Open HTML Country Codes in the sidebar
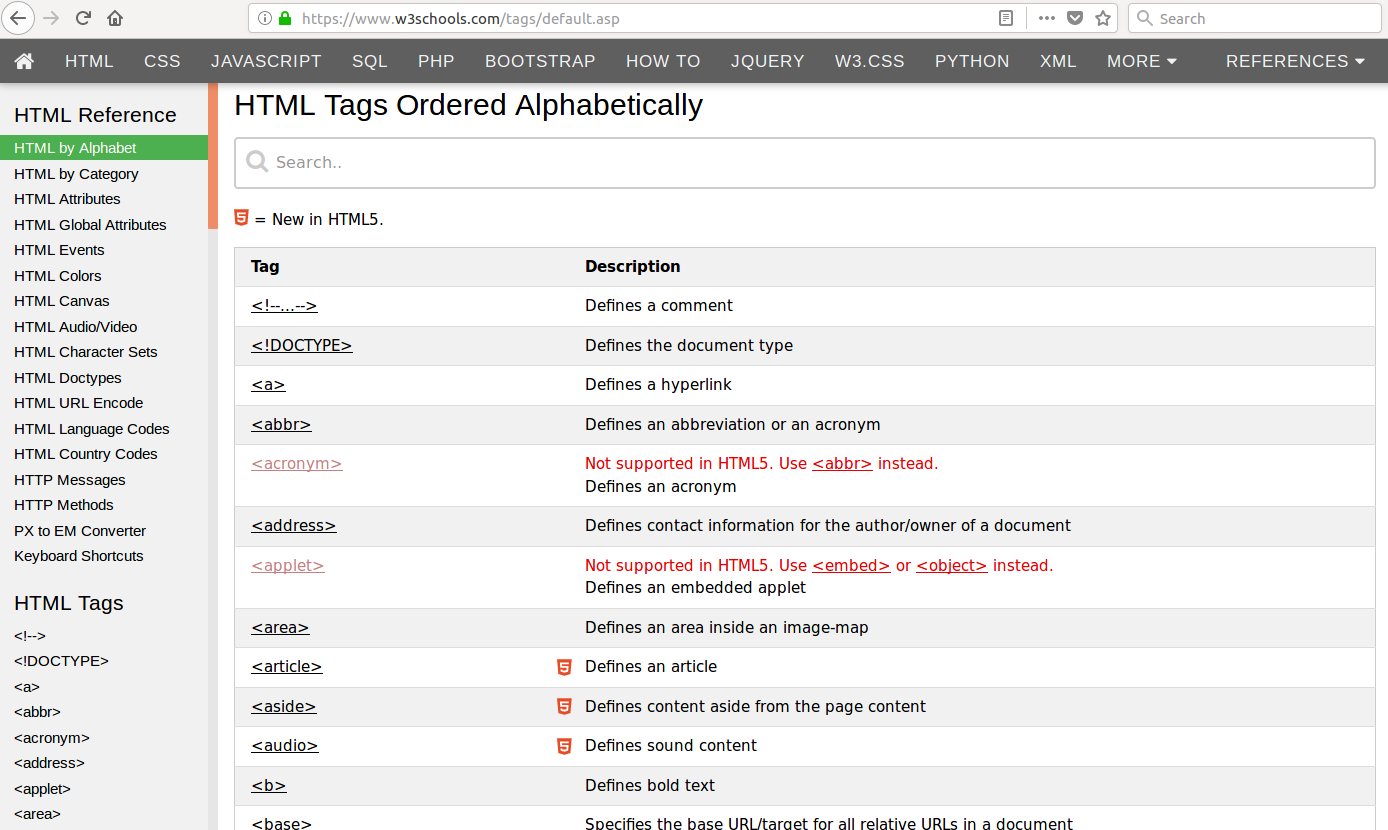The width and height of the screenshot is (1388, 830). pyautogui.click(x=86, y=454)
